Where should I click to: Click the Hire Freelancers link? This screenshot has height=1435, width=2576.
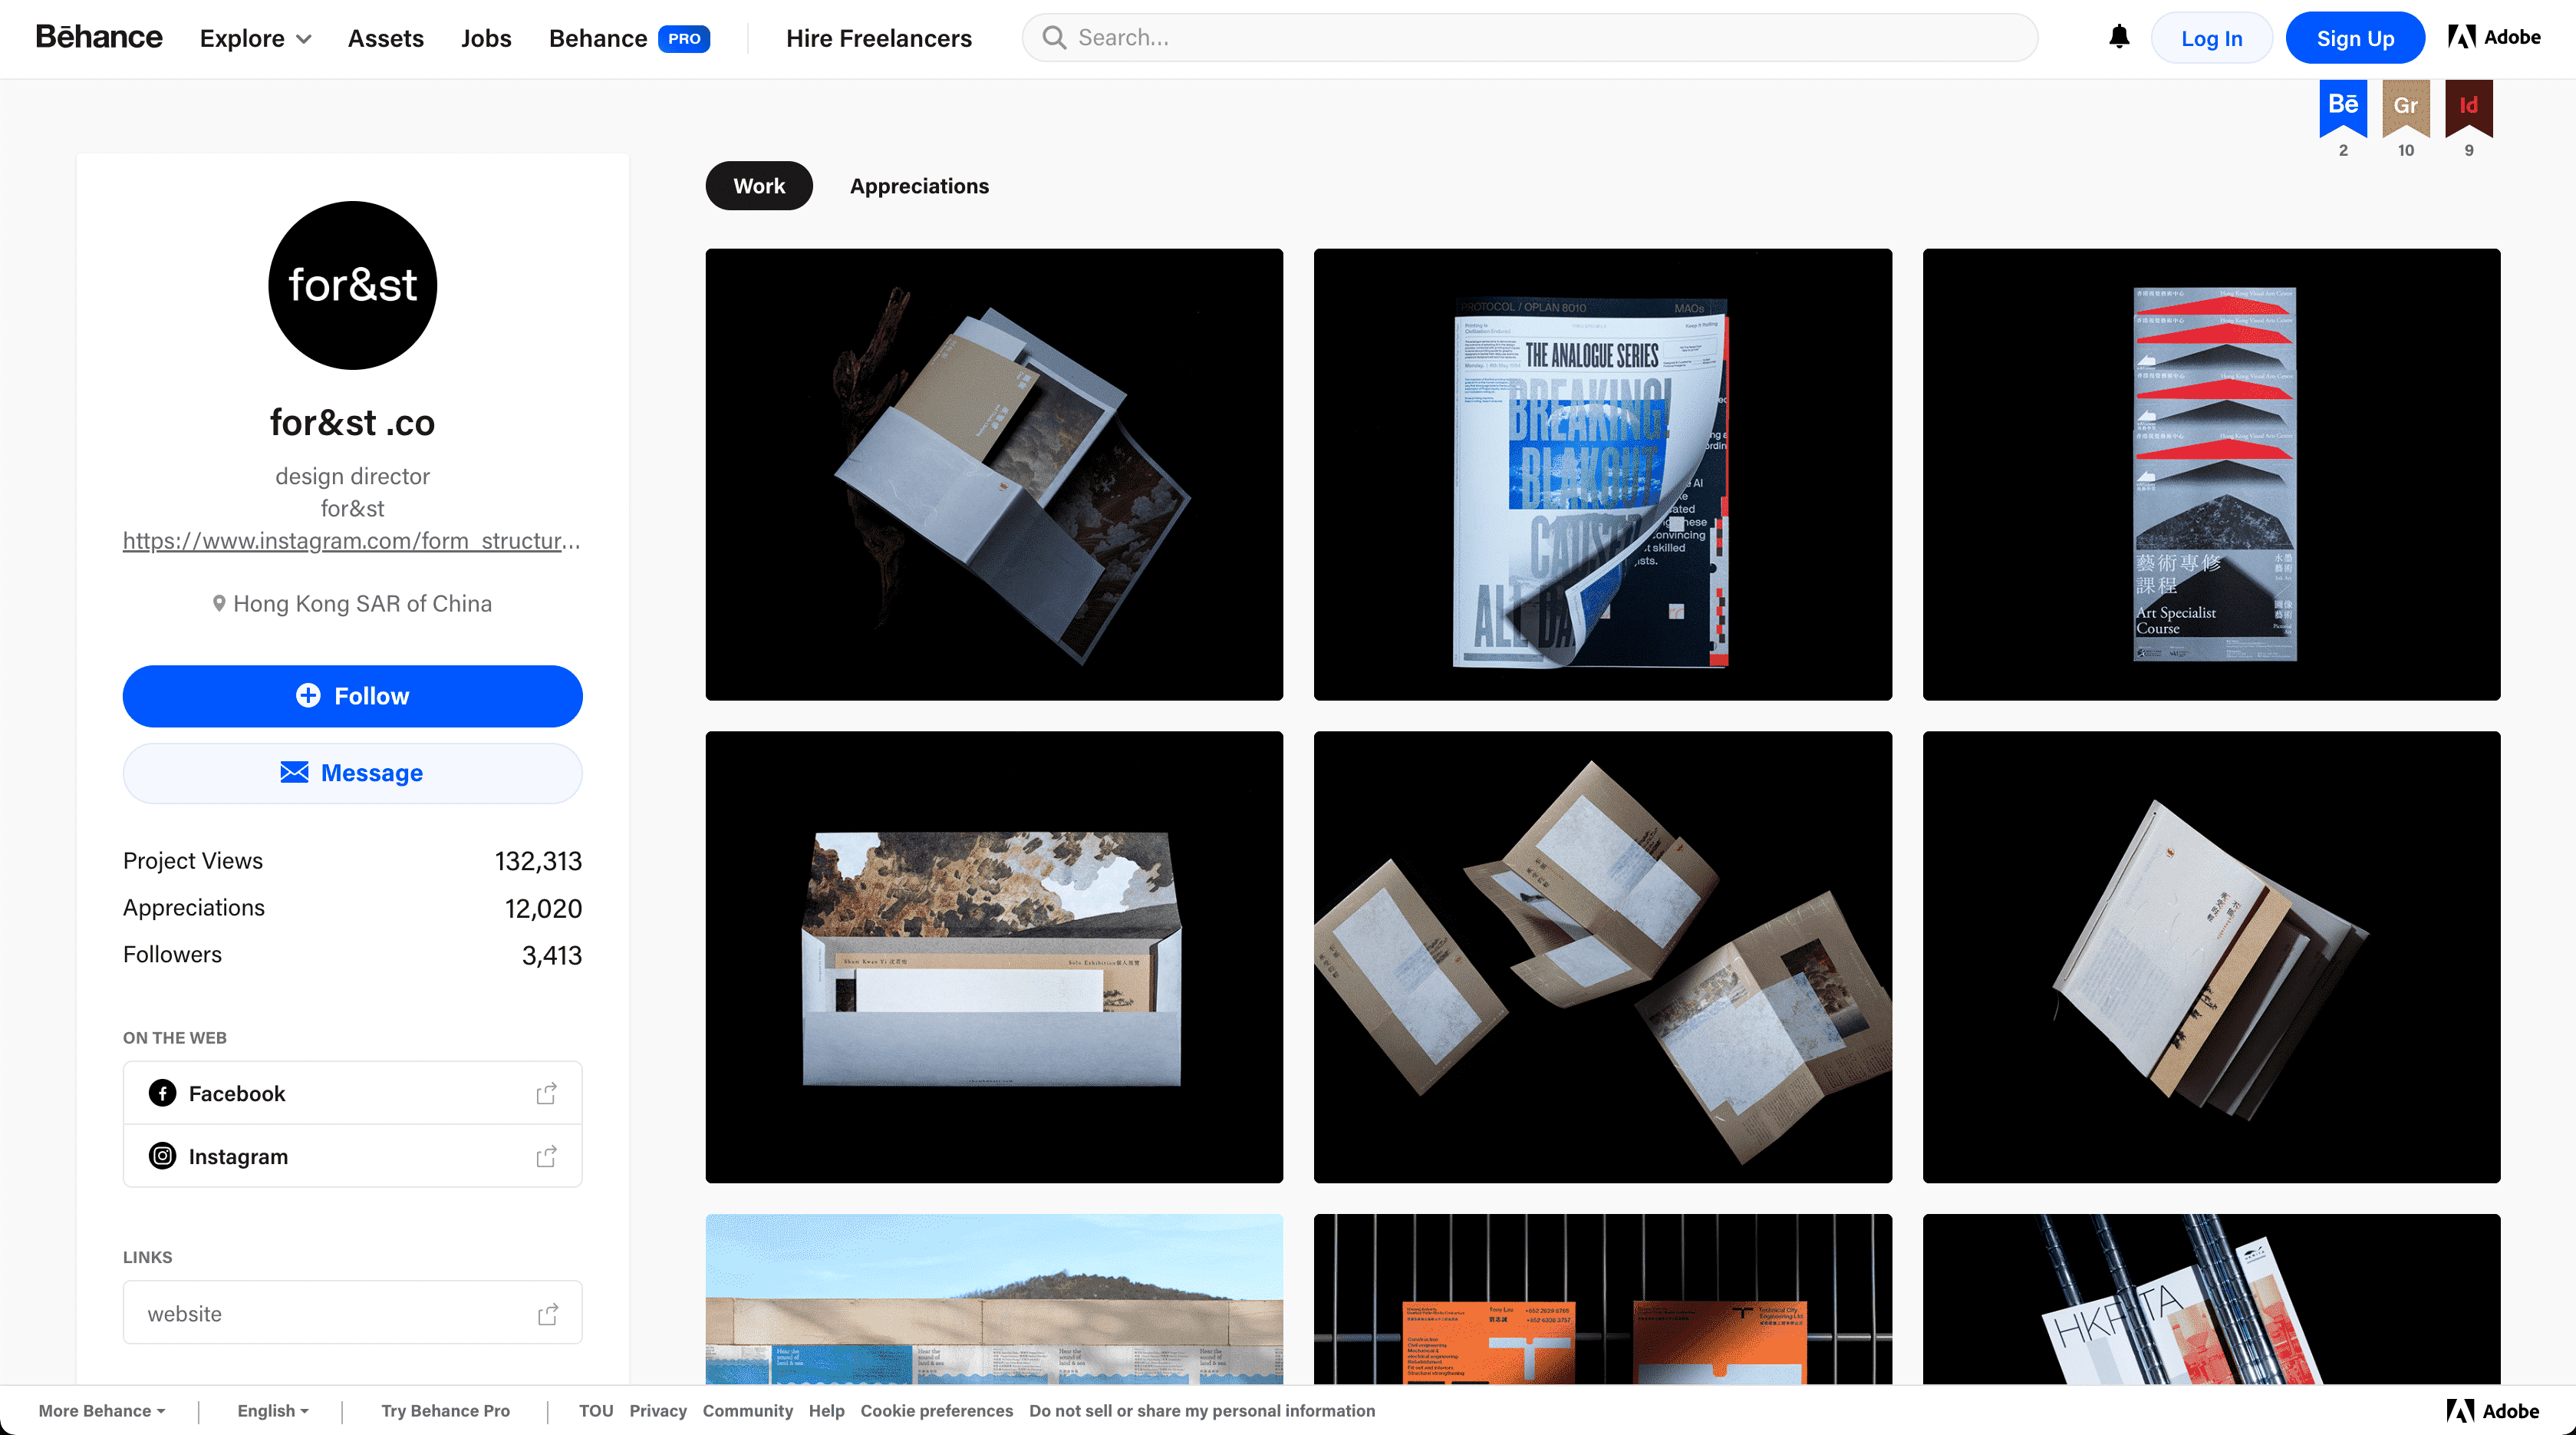[x=878, y=37]
